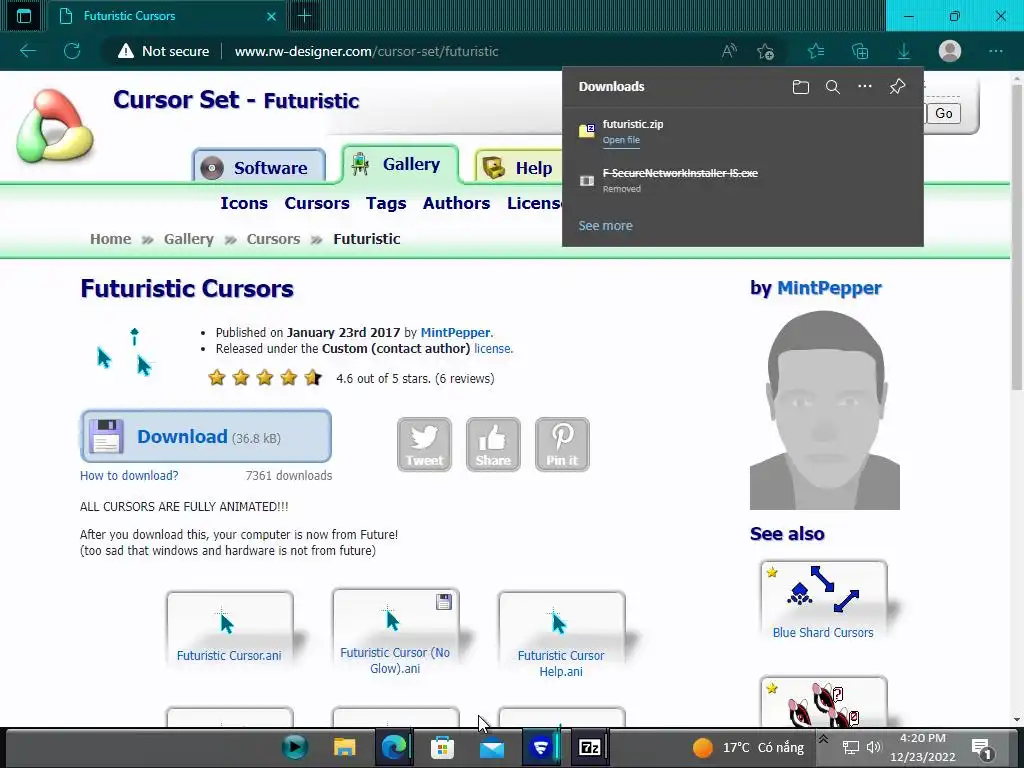Click the Facebook Share thumbs-up icon
This screenshot has width=1024, height=768.
coord(493,444)
